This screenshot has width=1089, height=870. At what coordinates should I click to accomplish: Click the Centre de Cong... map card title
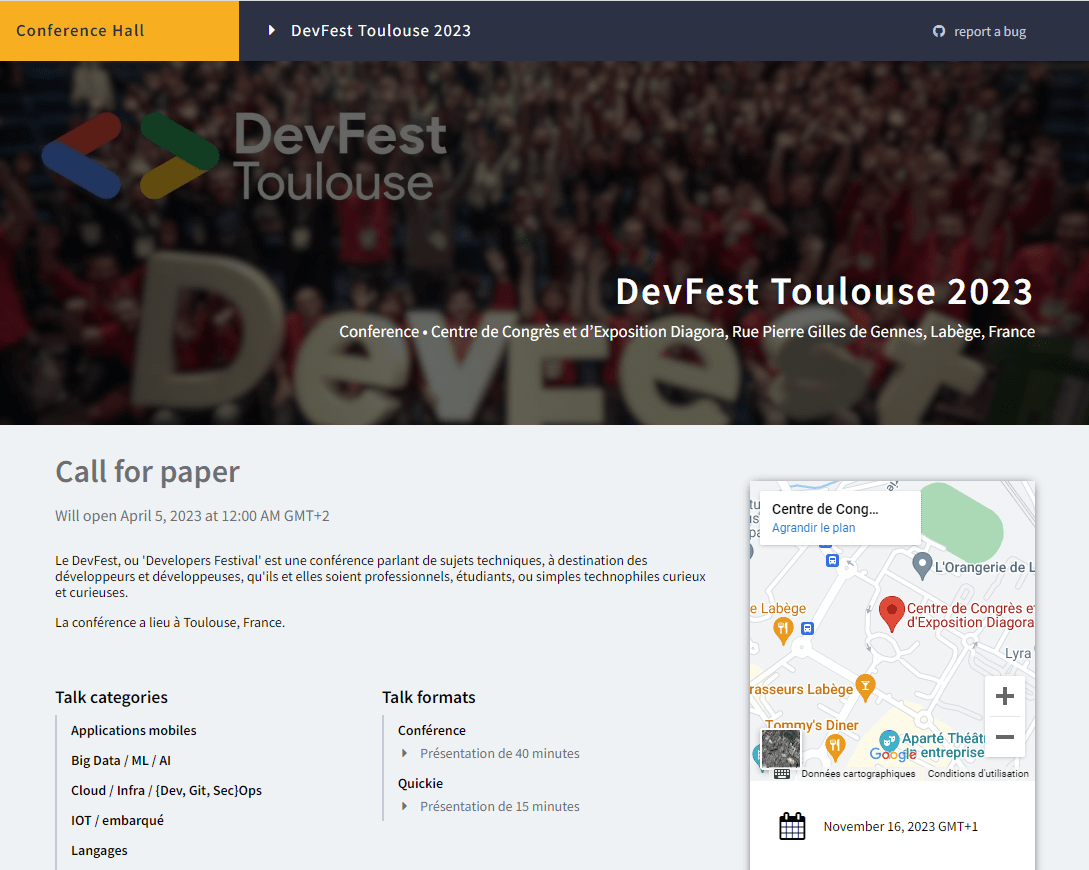825,509
